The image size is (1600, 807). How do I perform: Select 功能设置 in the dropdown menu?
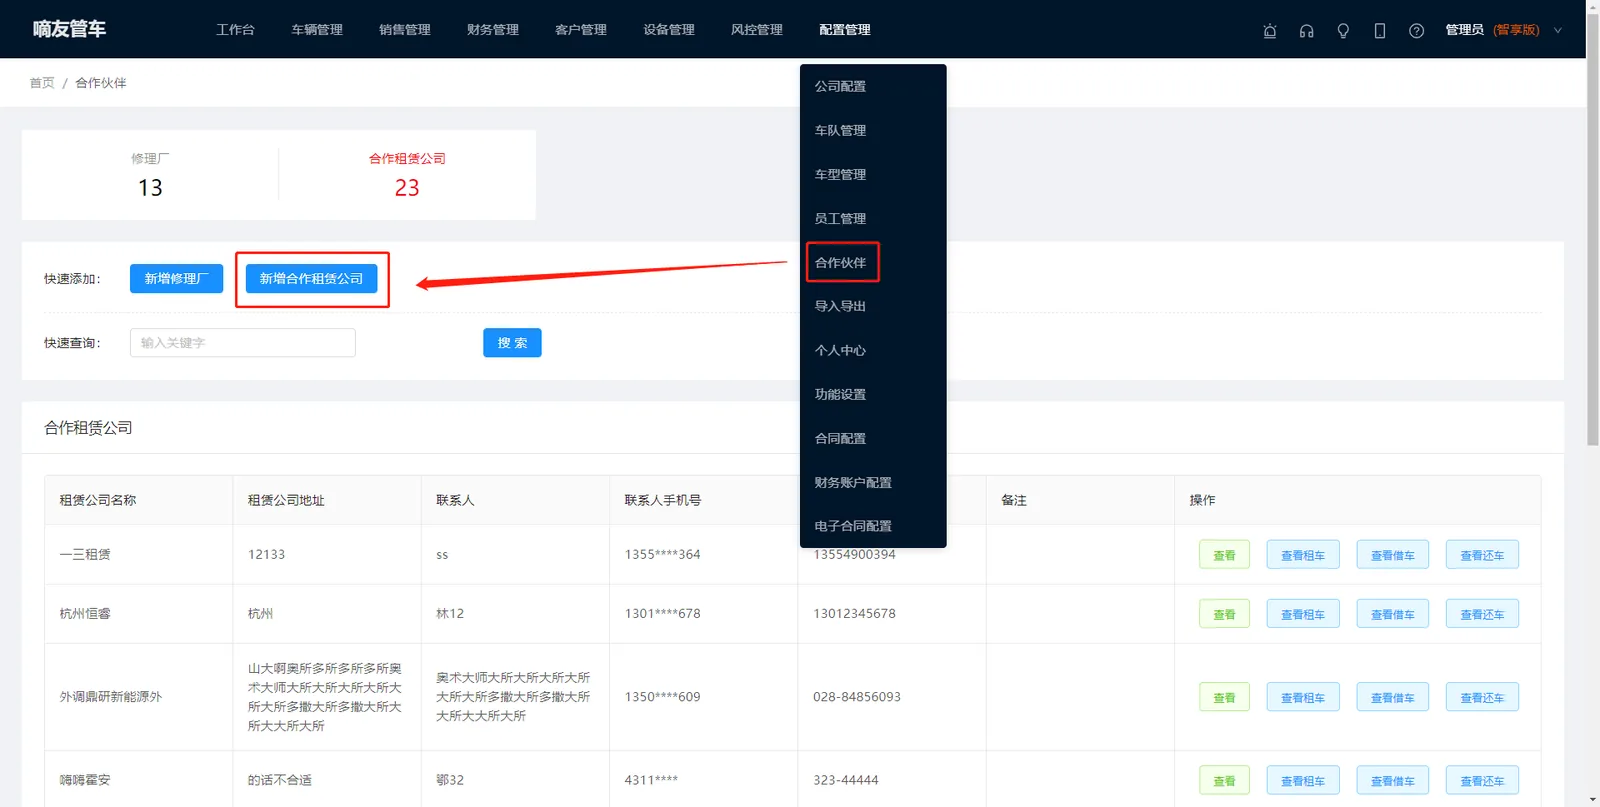(873, 394)
